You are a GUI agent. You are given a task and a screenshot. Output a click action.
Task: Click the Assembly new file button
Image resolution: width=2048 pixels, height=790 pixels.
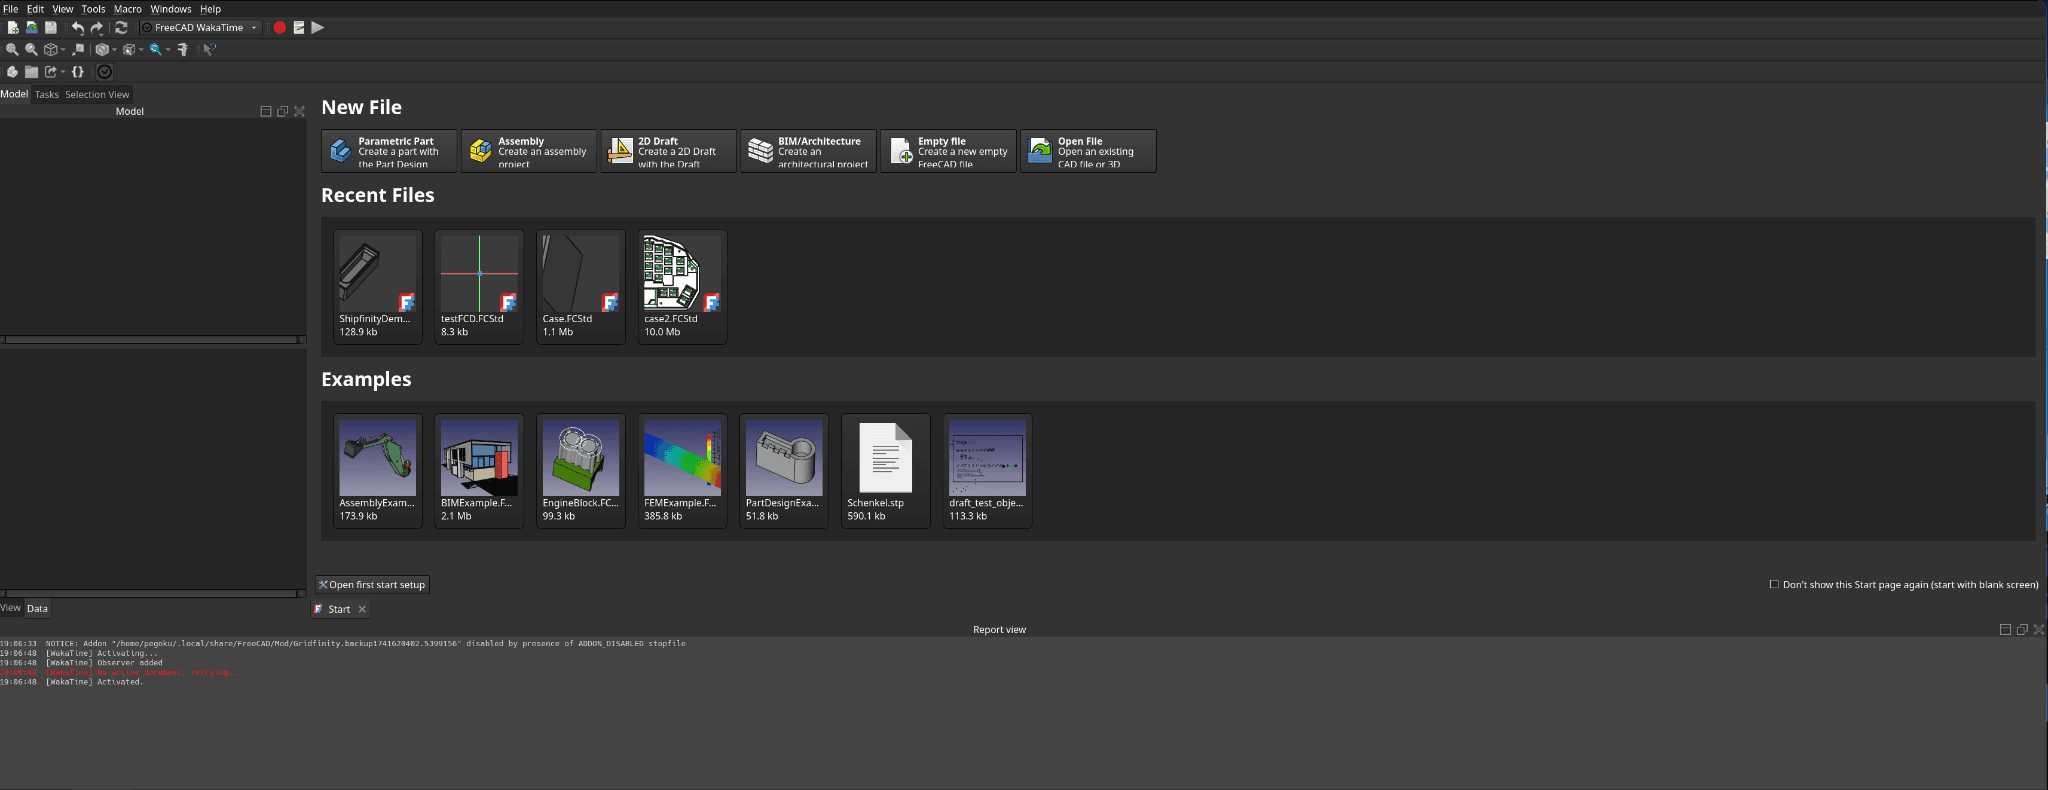(529, 151)
